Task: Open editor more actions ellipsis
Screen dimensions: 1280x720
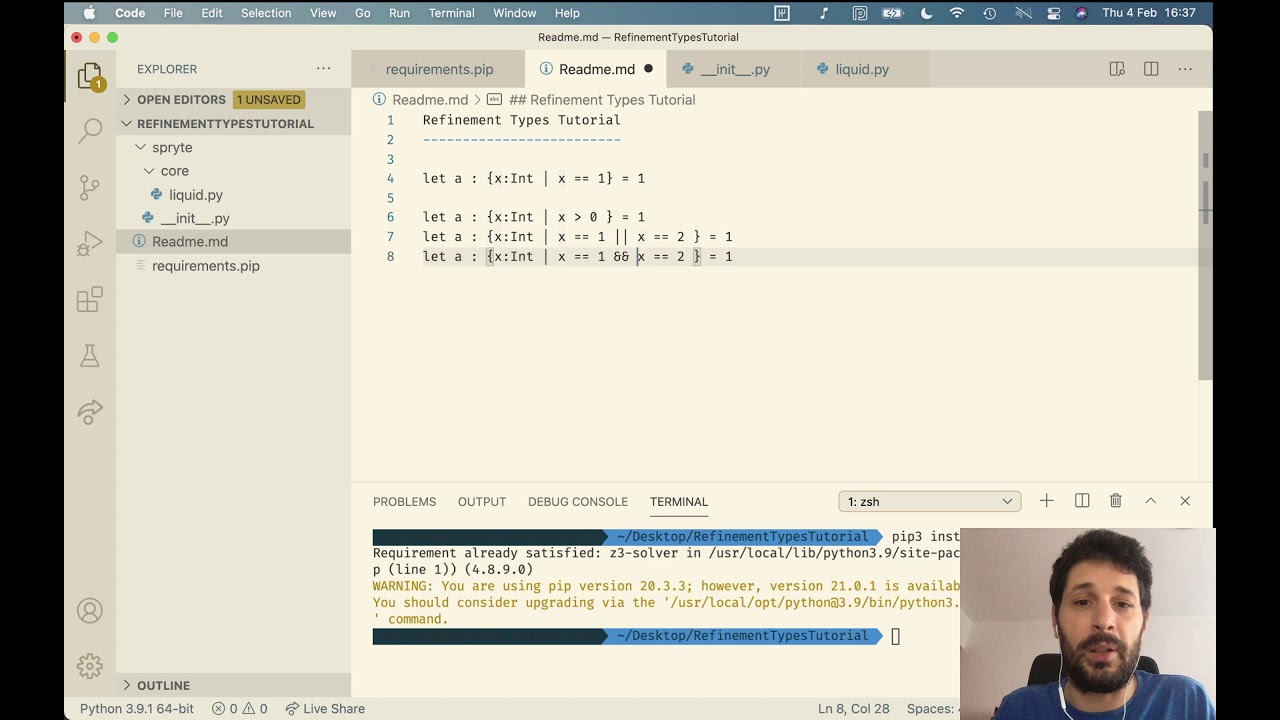Action: 1185,69
